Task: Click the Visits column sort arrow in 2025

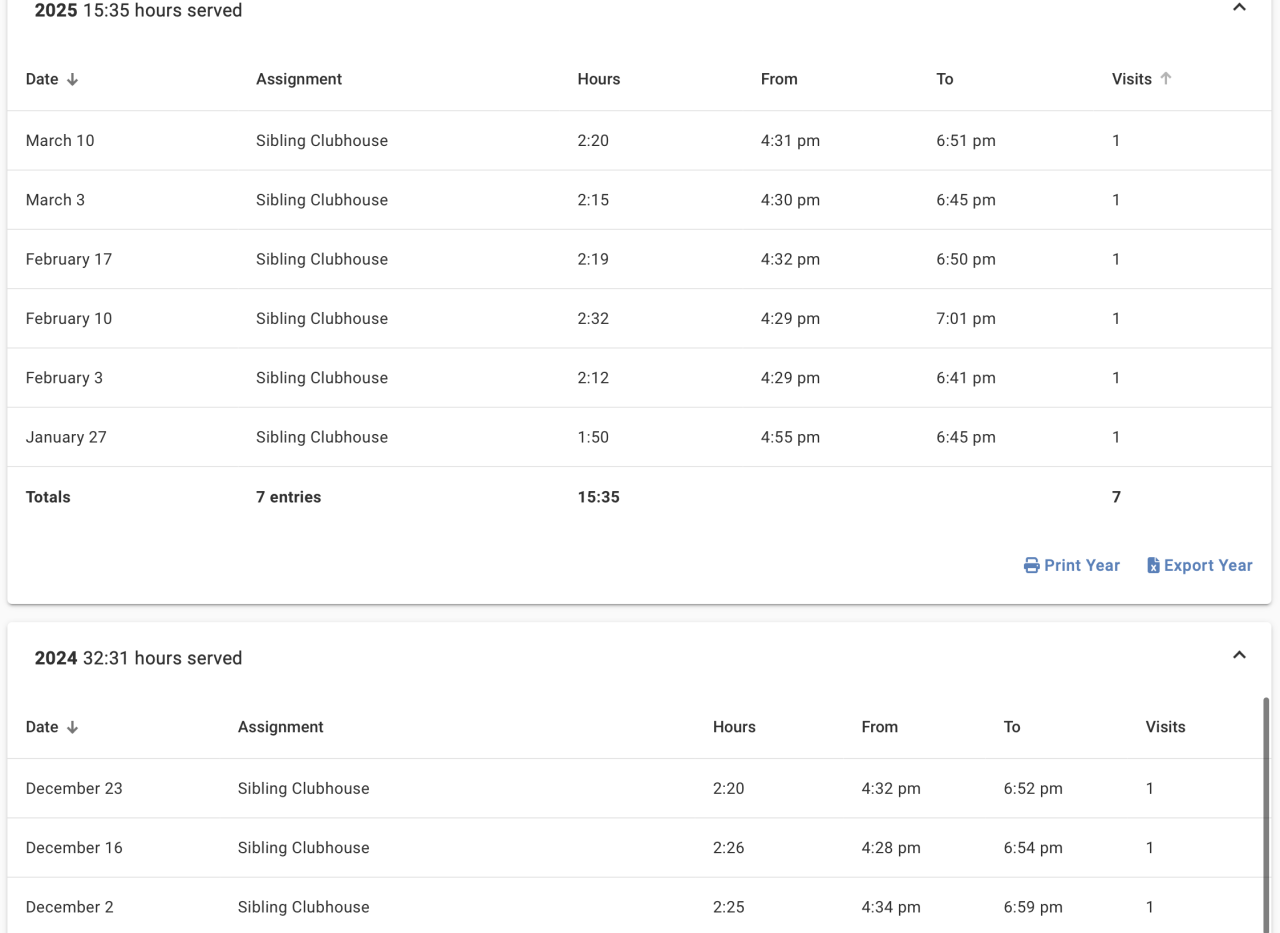Action: [1166, 79]
